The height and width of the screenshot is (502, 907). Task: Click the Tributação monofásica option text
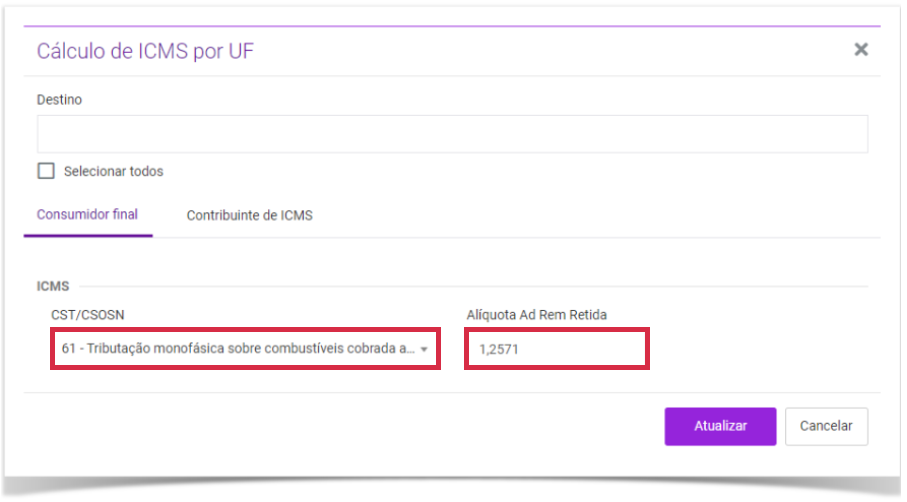tap(238, 348)
